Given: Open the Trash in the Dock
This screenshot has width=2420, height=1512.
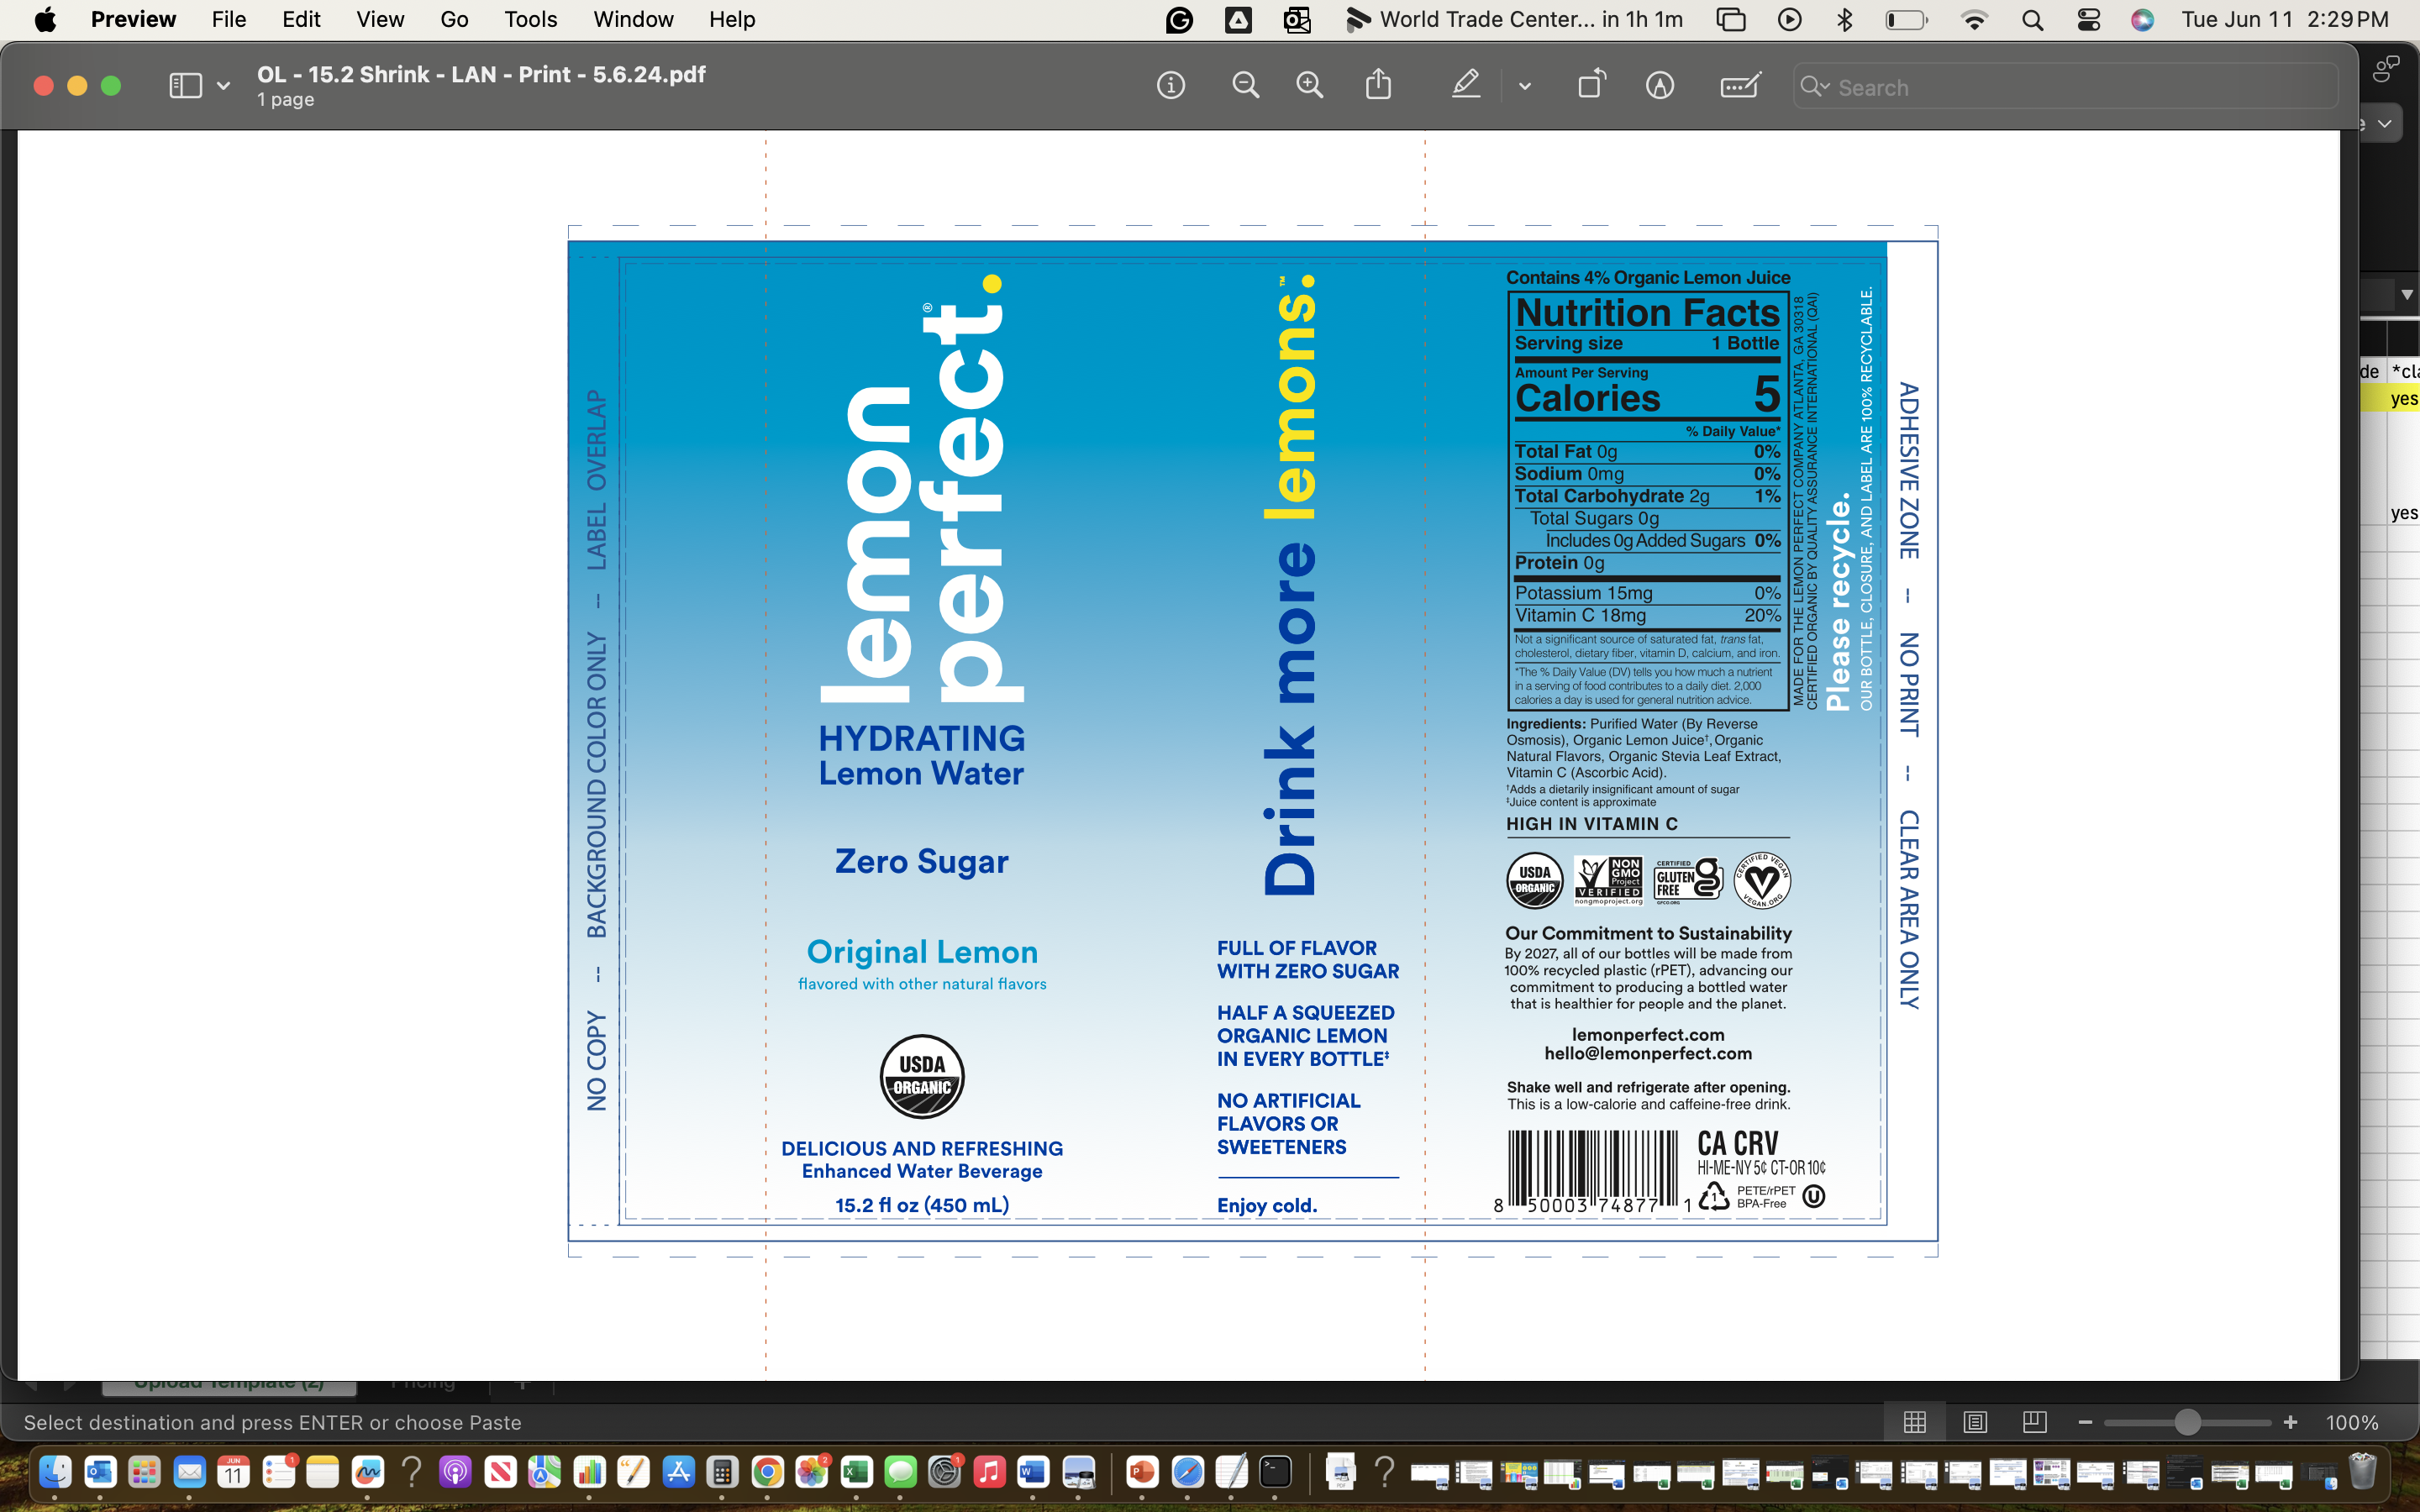Looking at the screenshot, I should 2362,1472.
